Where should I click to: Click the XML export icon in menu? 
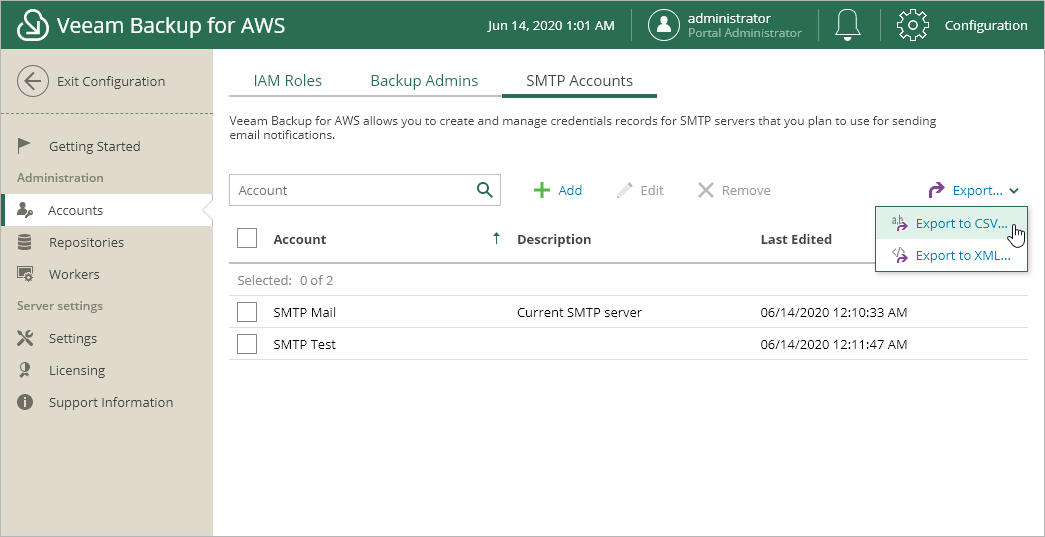click(x=900, y=255)
